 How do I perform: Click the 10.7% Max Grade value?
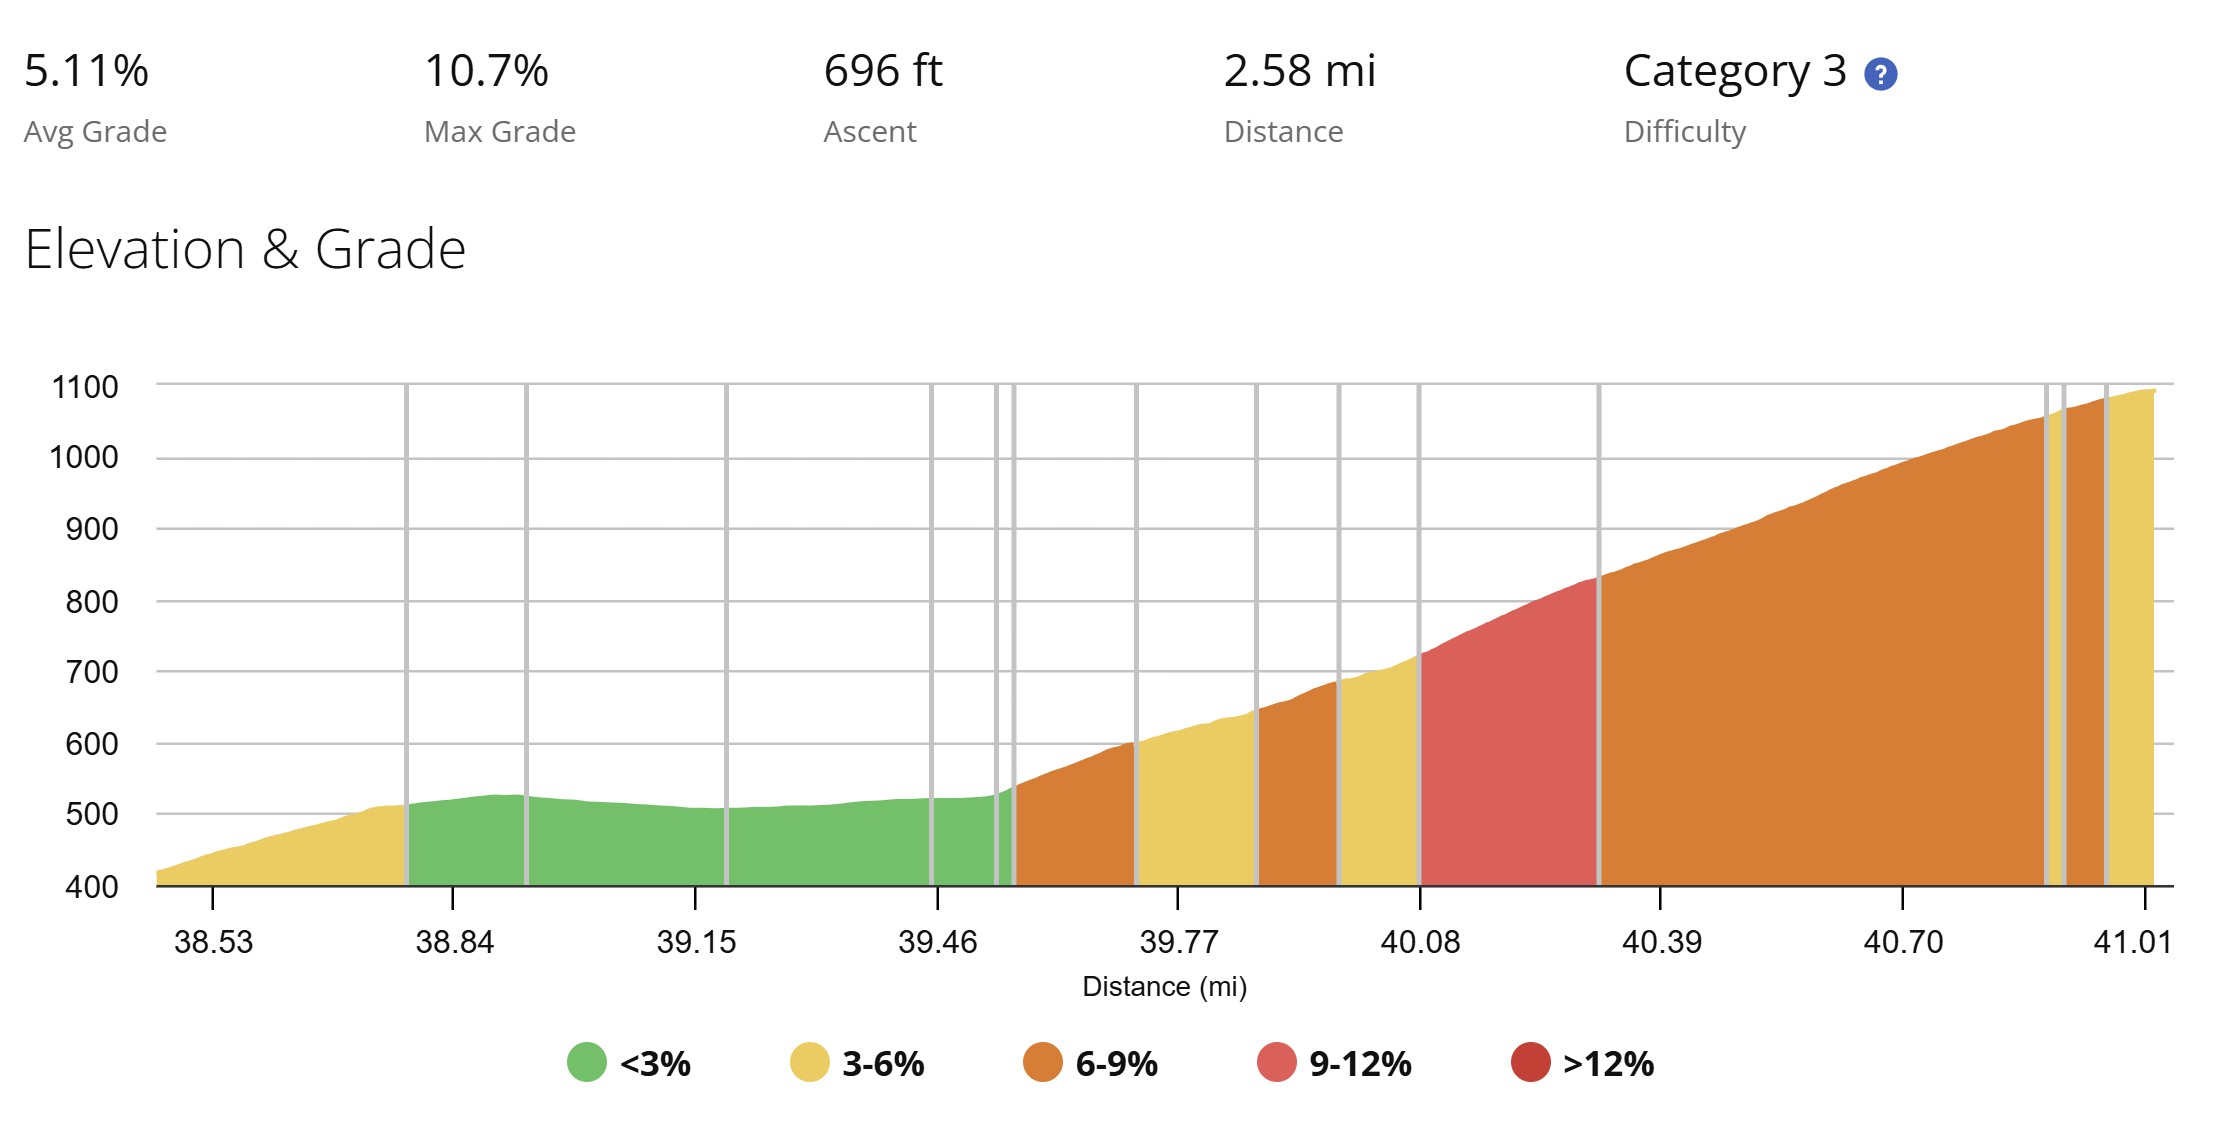pyautogui.click(x=486, y=71)
